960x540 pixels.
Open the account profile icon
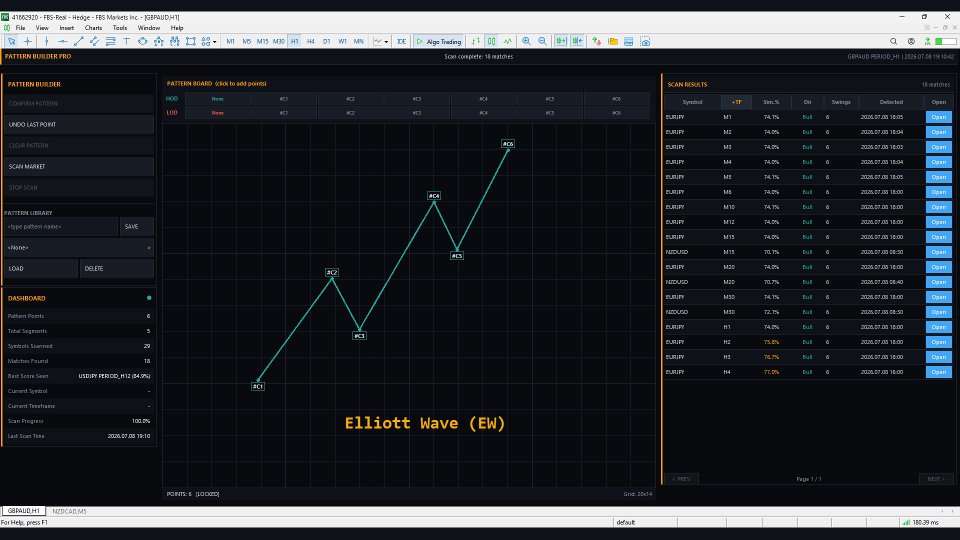[911, 42]
